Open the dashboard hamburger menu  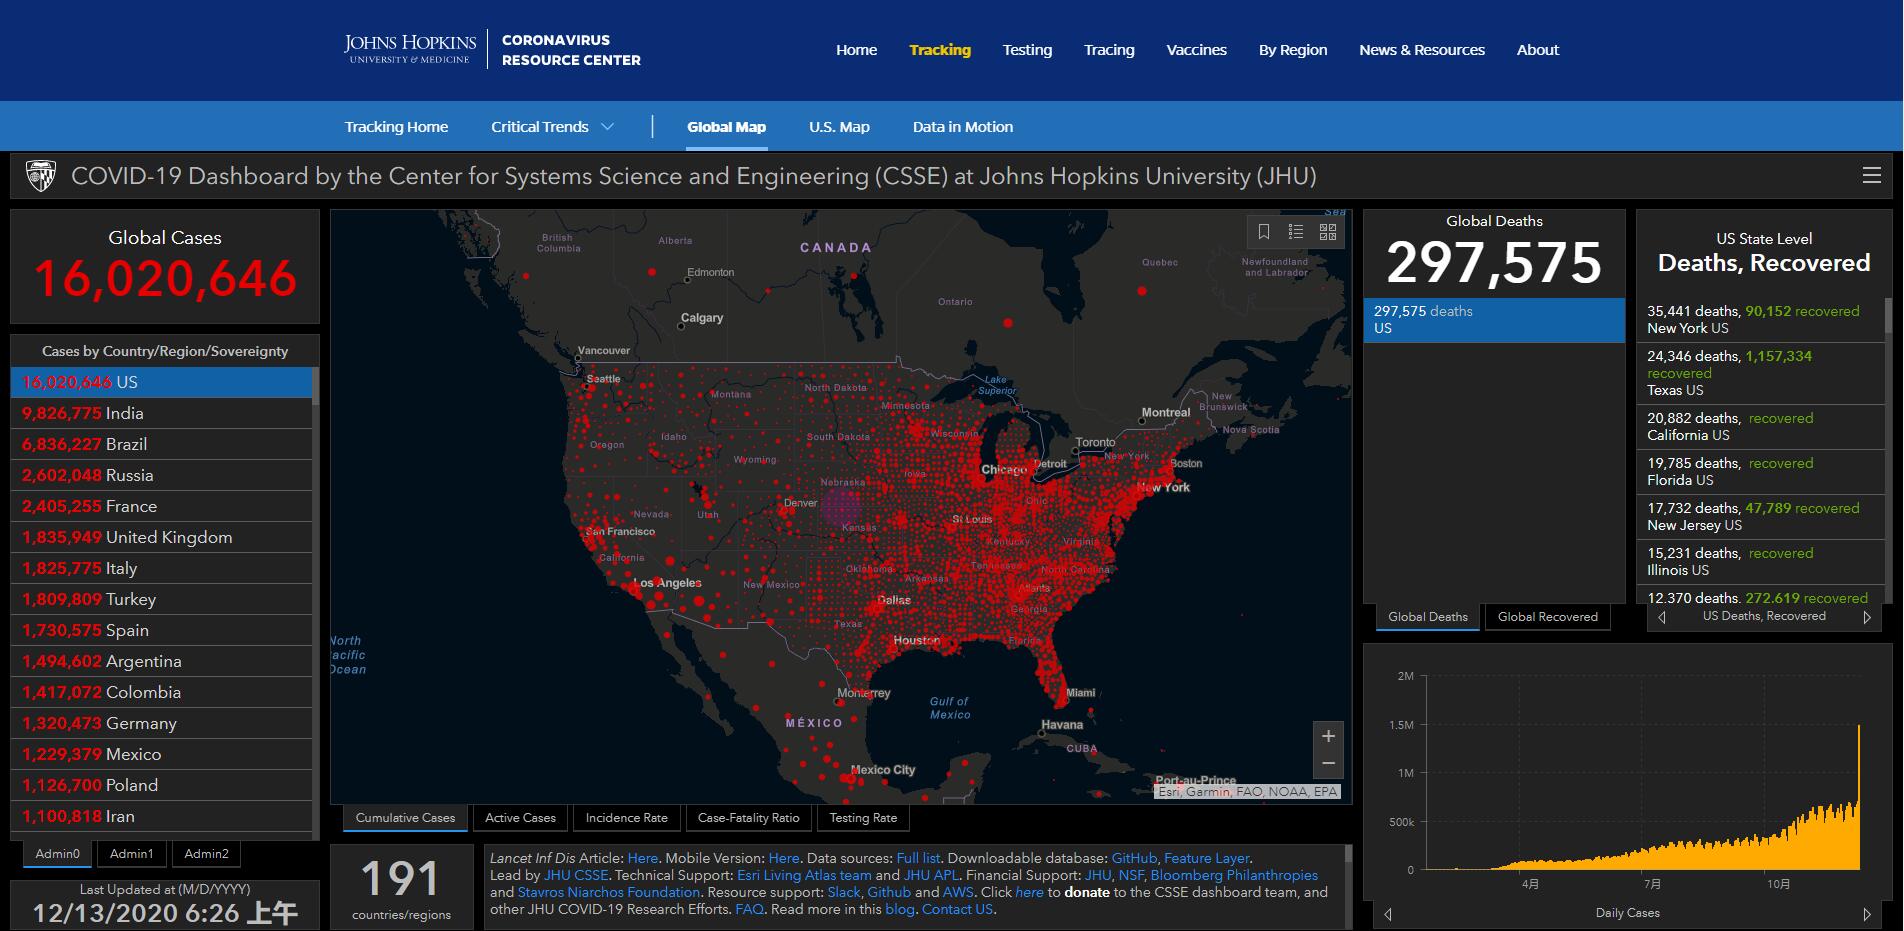[x=1871, y=176]
